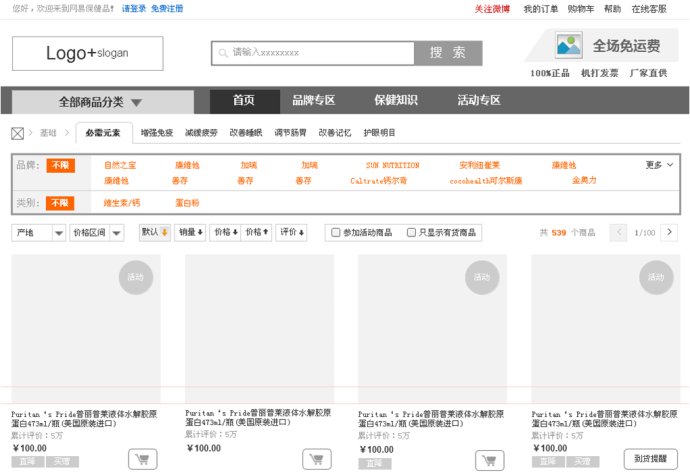Add first product to cart

tap(143, 460)
